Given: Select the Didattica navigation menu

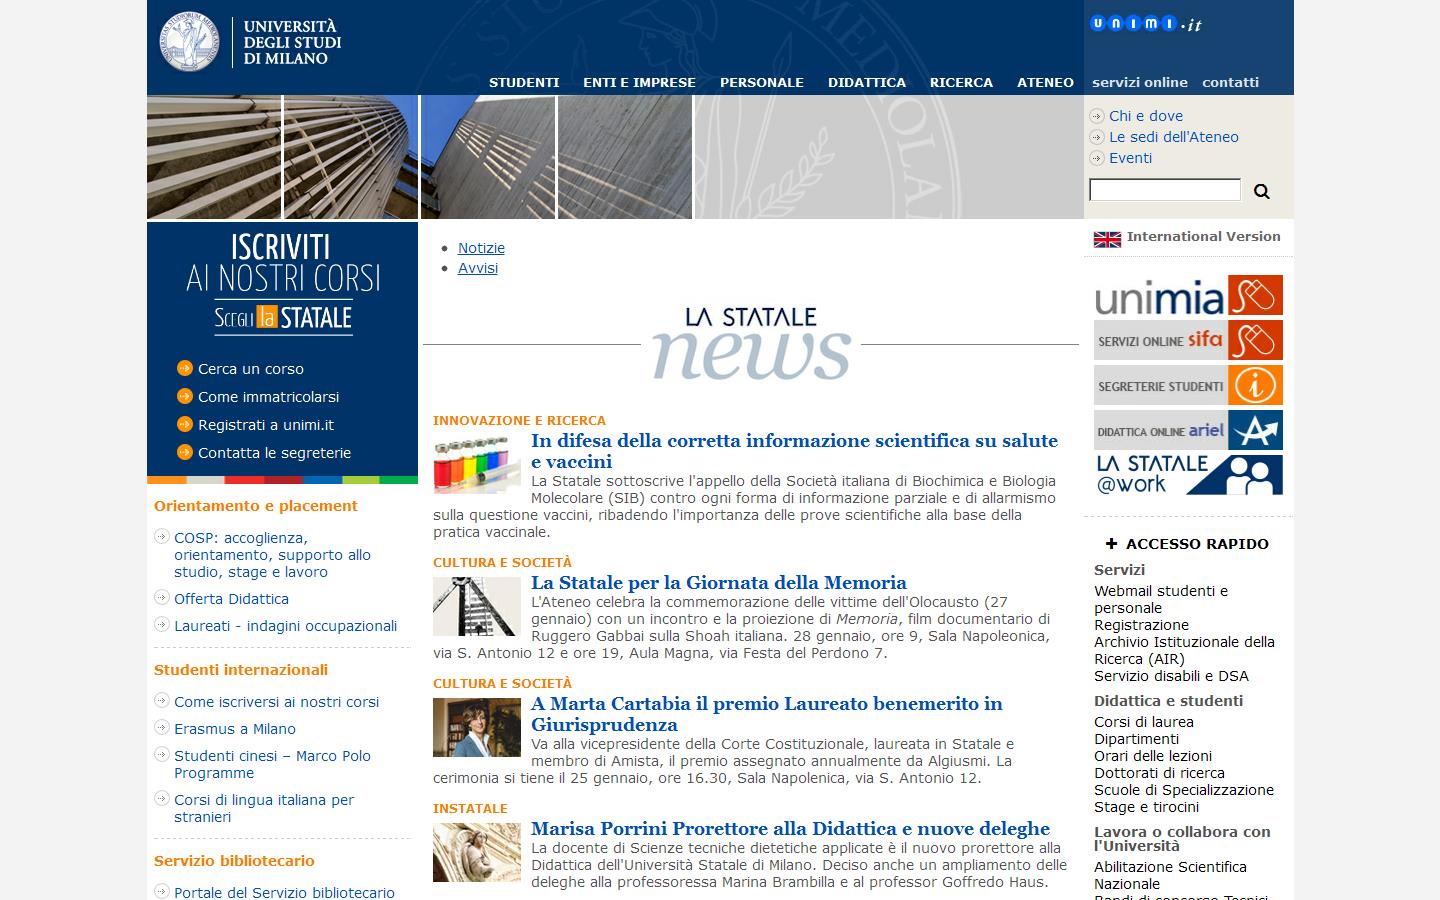Looking at the screenshot, I should (866, 83).
